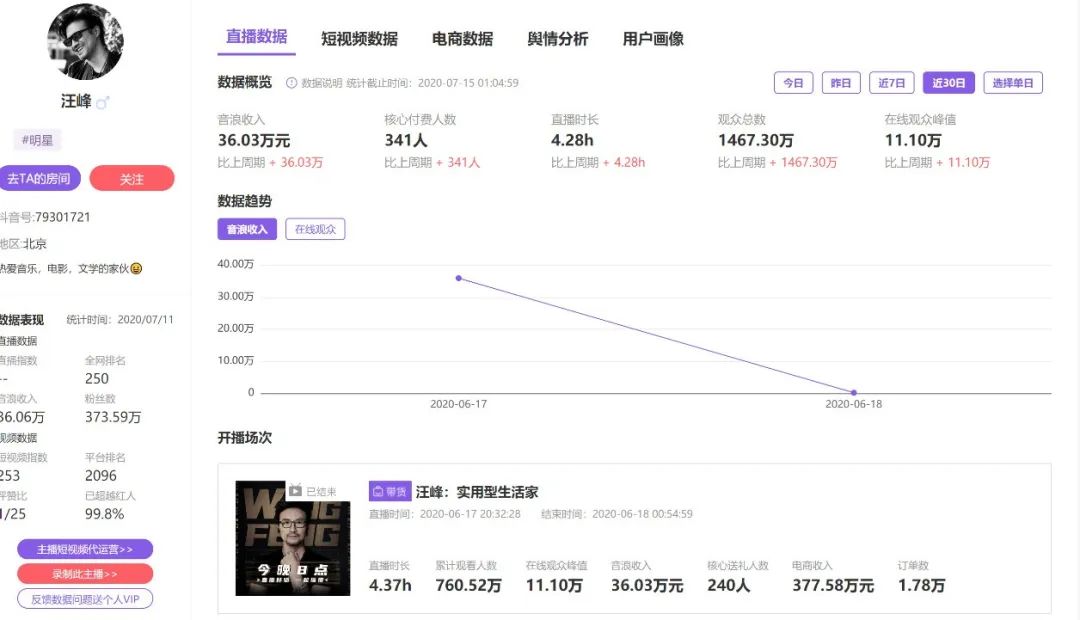Open the 选择单日 date picker

[x=1014, y=82]
